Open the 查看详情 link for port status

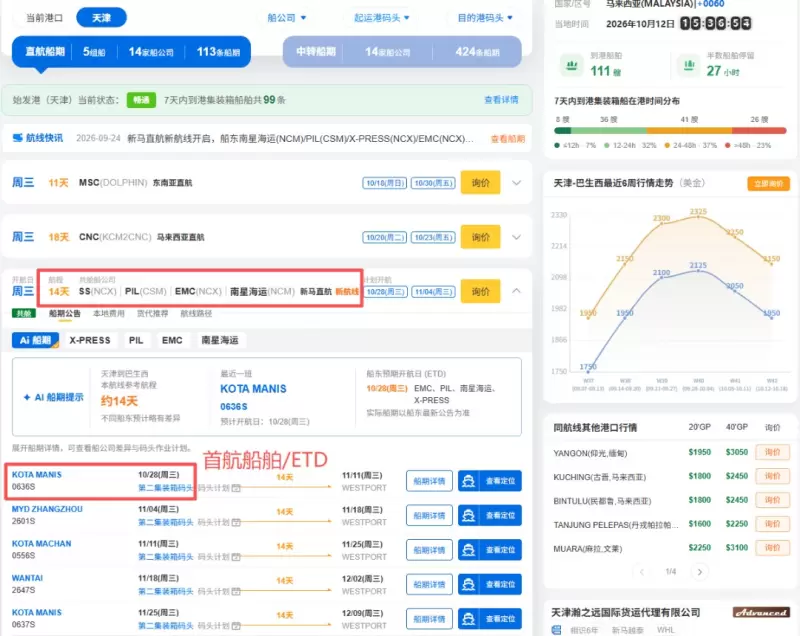(501, 99)
